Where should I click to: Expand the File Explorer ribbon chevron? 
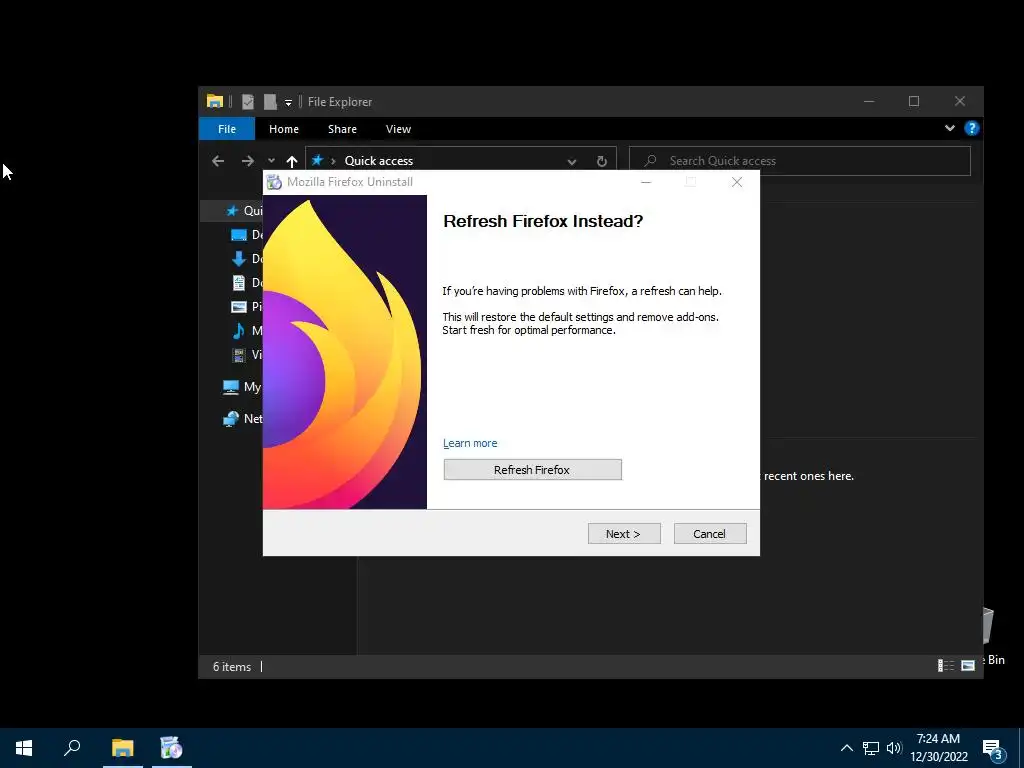click(950, 128)
